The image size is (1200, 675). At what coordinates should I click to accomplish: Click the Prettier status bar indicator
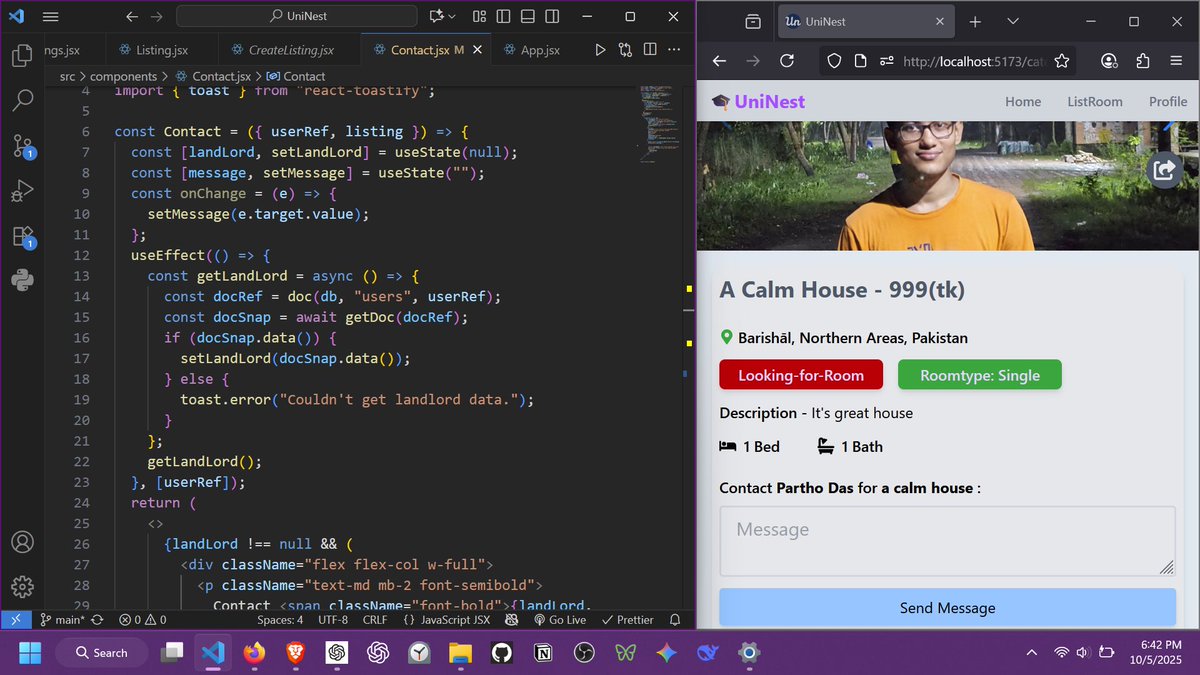tap(627, 620)
